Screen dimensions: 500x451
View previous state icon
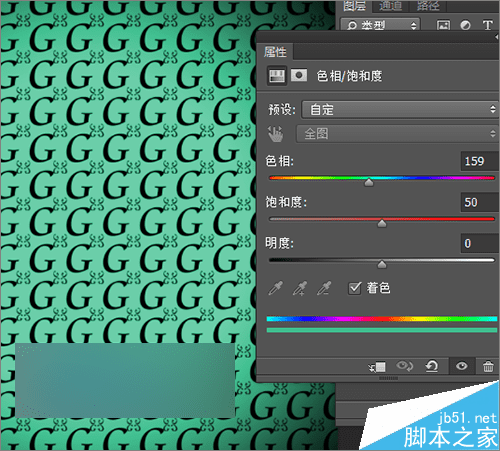(x=404, y=366)
